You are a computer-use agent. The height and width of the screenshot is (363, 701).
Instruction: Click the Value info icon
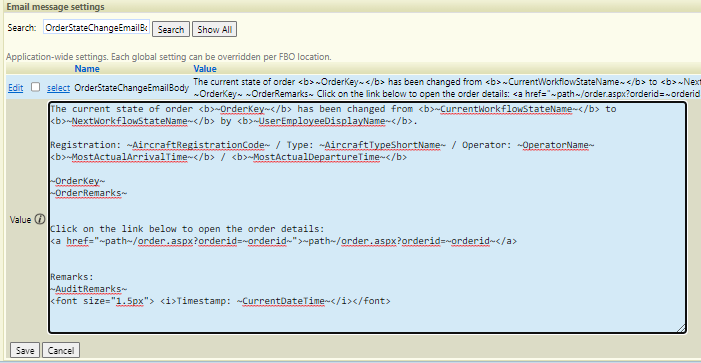(40, 219)
